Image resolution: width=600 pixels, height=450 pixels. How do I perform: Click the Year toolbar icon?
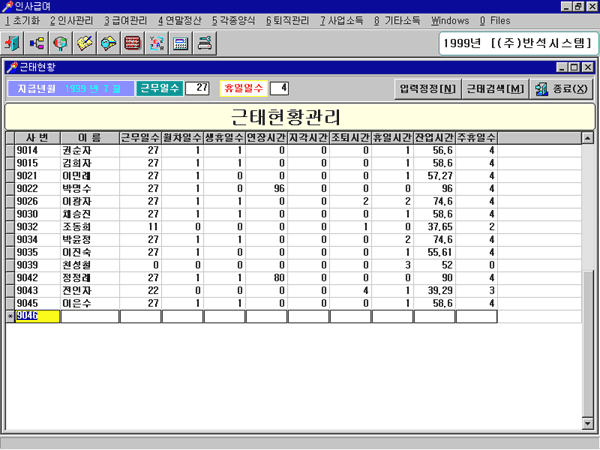pos(157,44)
